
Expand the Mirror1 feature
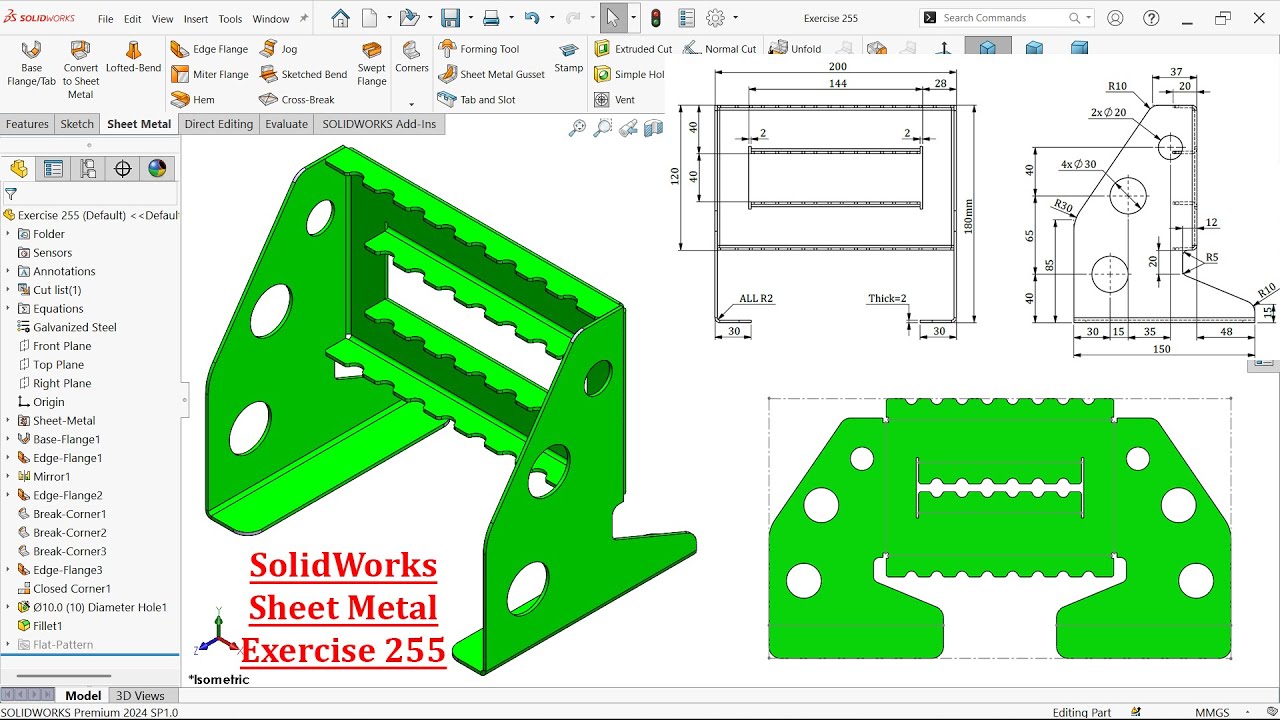[x=8, y=477]
